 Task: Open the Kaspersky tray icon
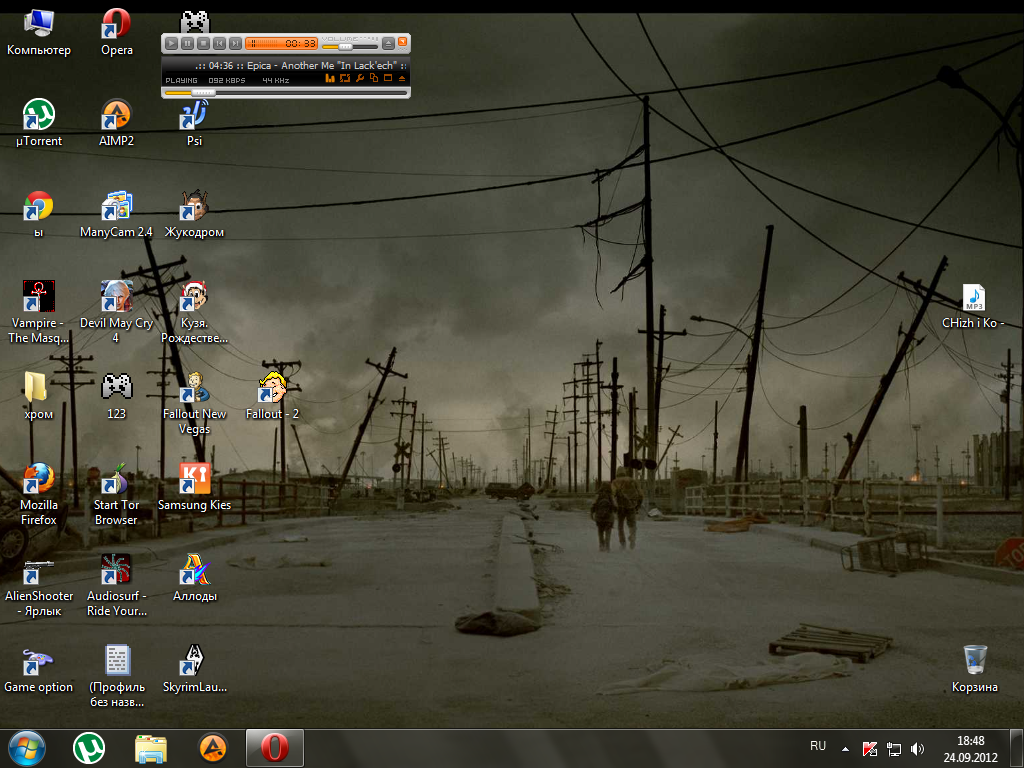click(x=870, y=749)
